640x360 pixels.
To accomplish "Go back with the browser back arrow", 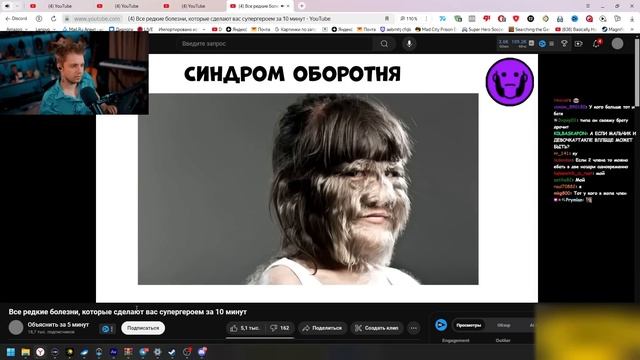I will coord(7,18).
